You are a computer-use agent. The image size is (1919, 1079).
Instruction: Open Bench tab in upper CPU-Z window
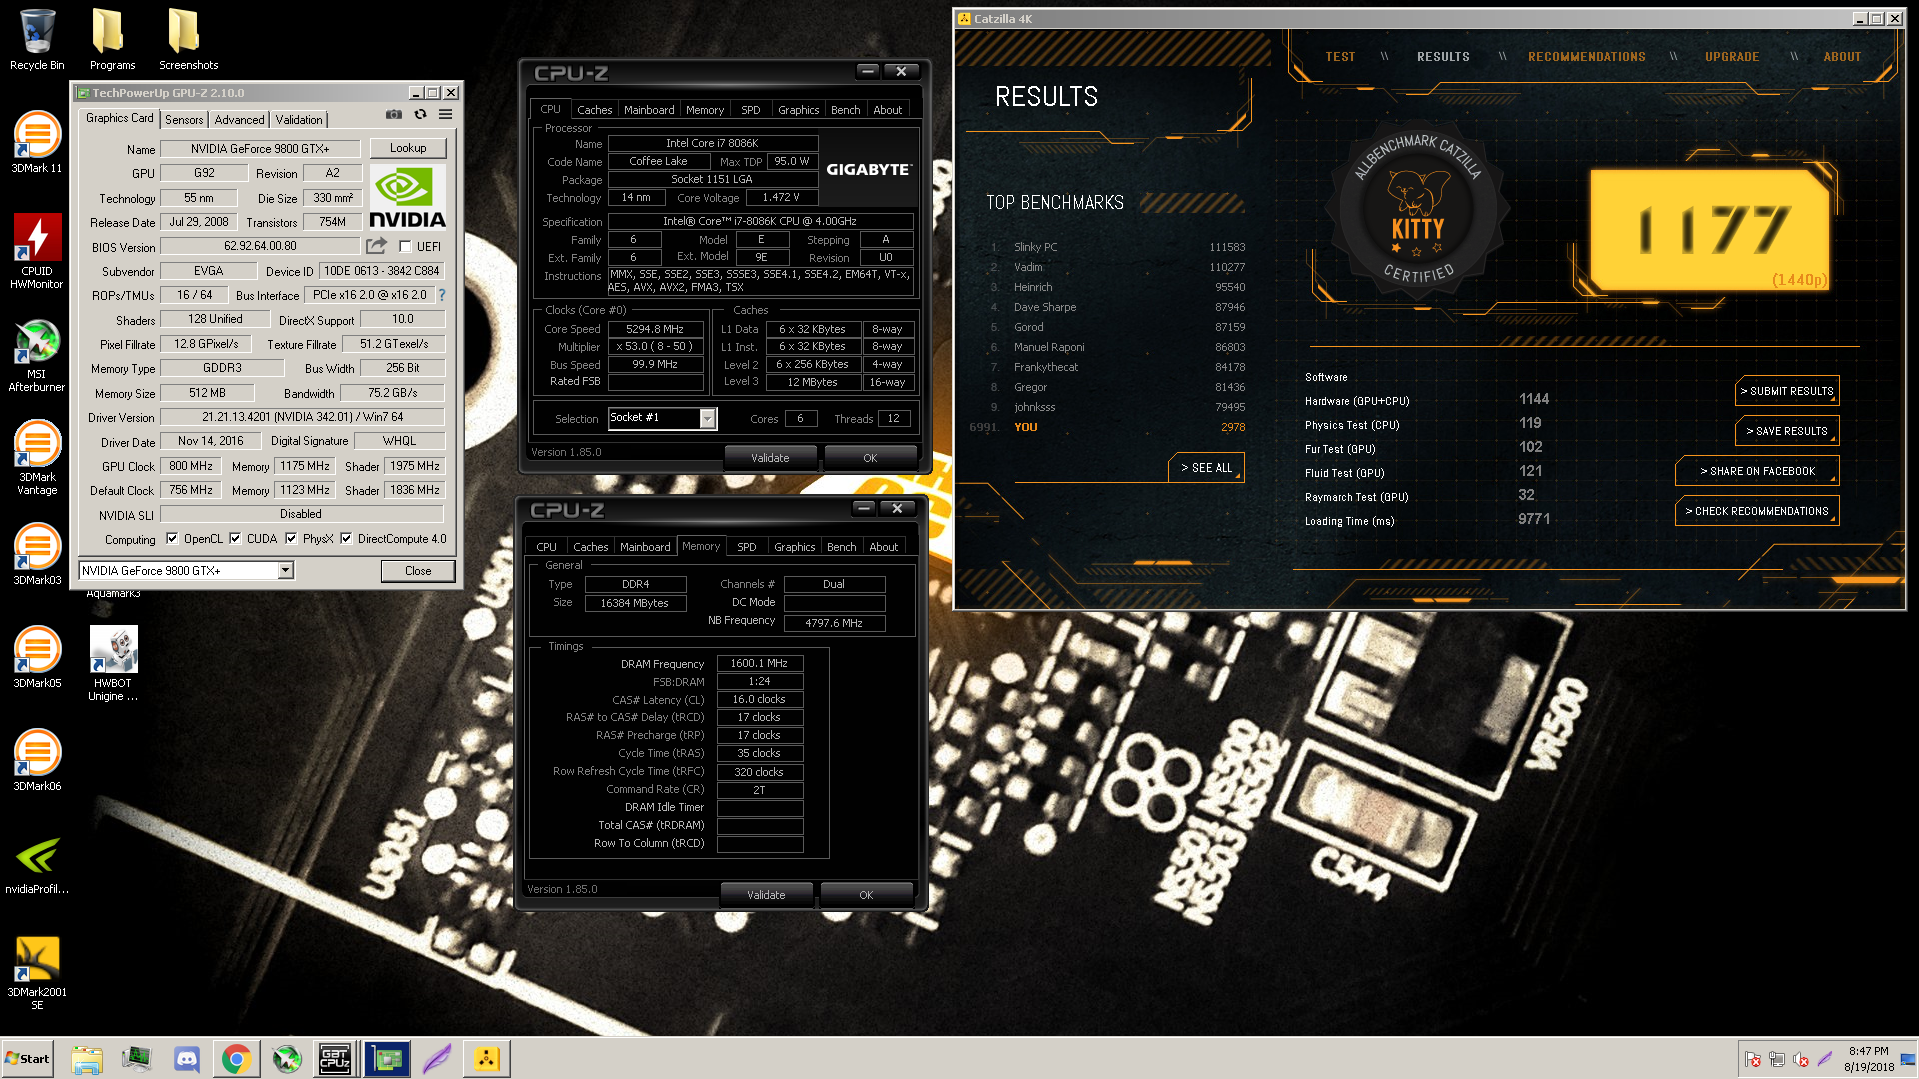click(x=846, y=110)
